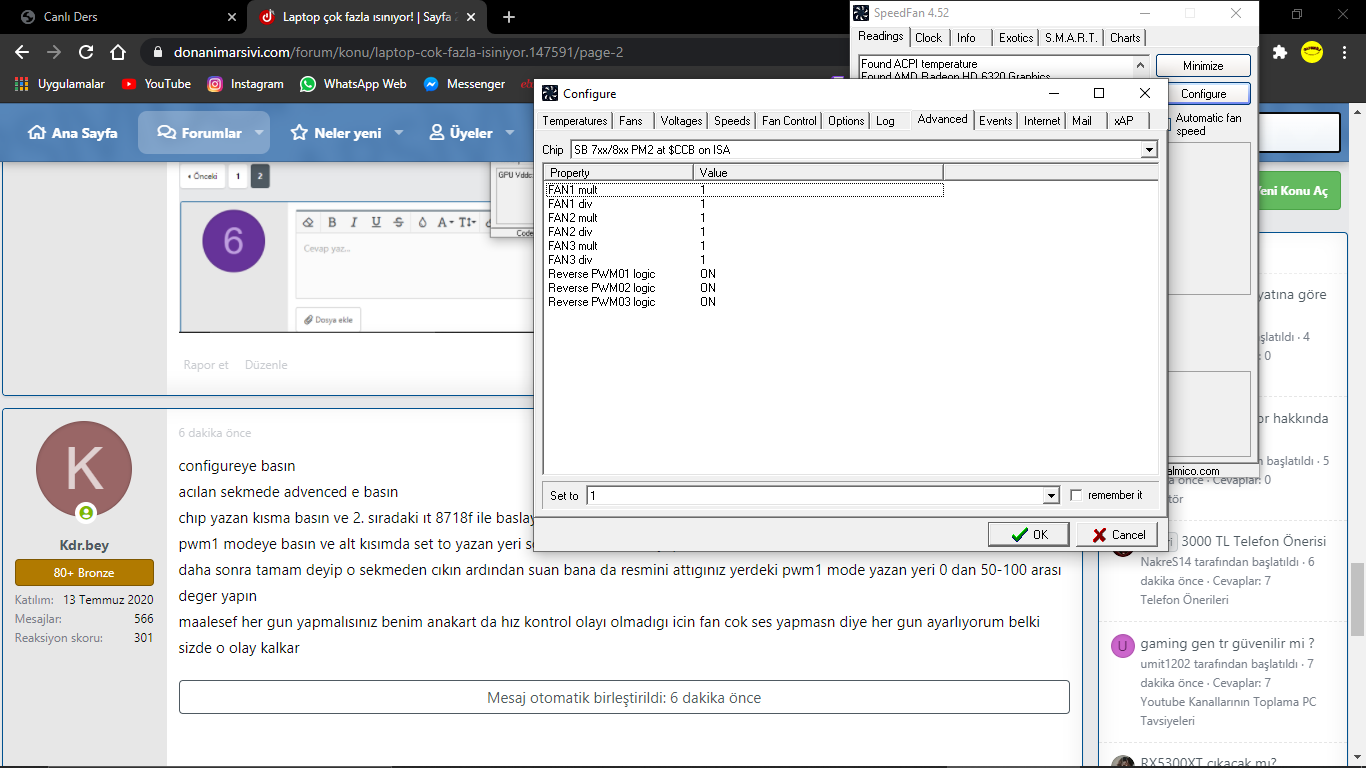Image resolution: width=1366 pixels, height=768 pixels.
Task: Open a new browser tab
Action: pos(509,17)
